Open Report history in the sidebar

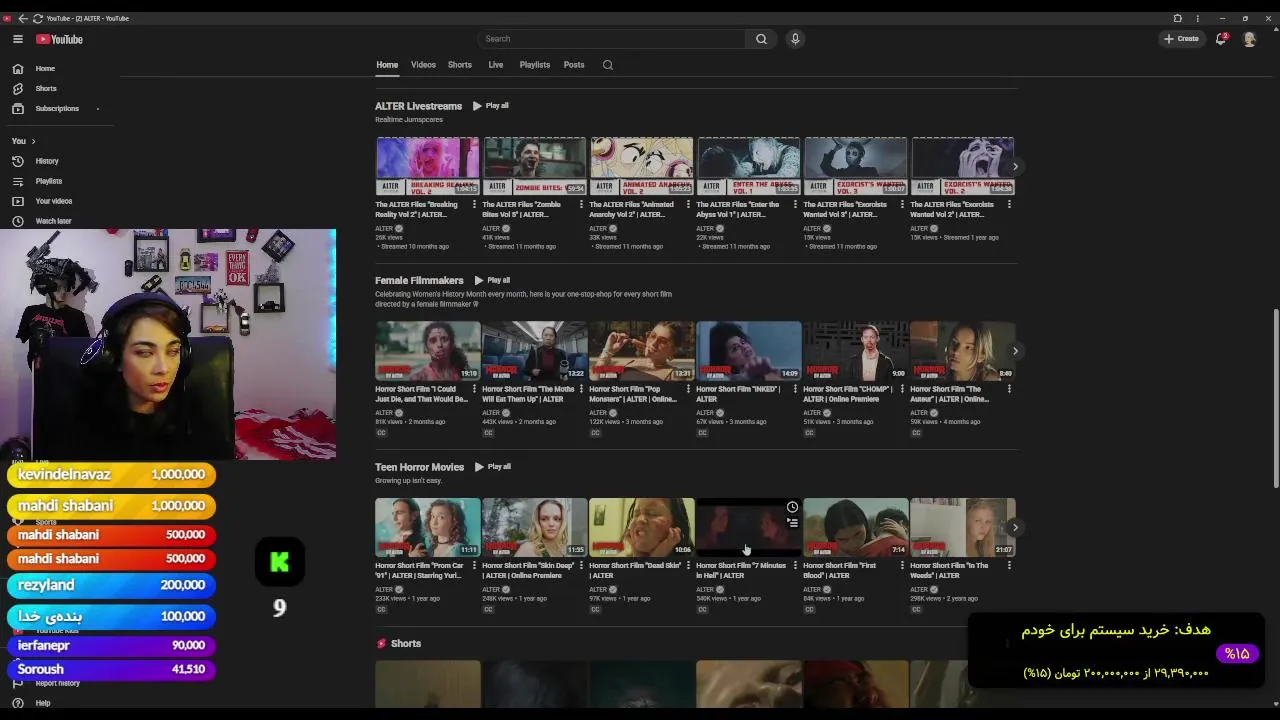57,683
